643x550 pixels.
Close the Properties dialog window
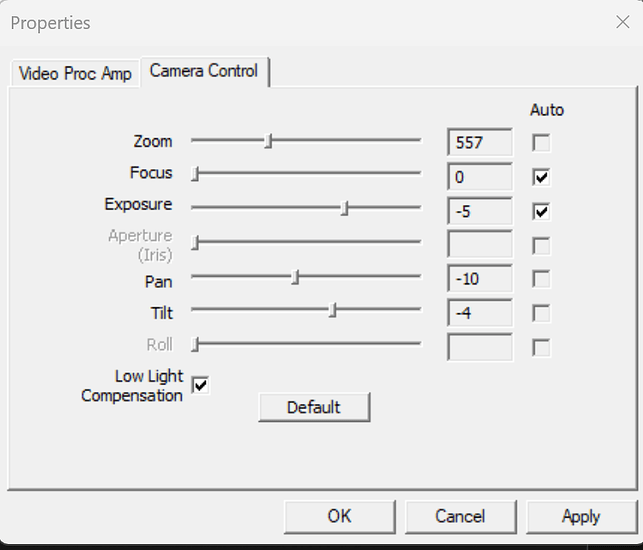[x=622, y=22]
